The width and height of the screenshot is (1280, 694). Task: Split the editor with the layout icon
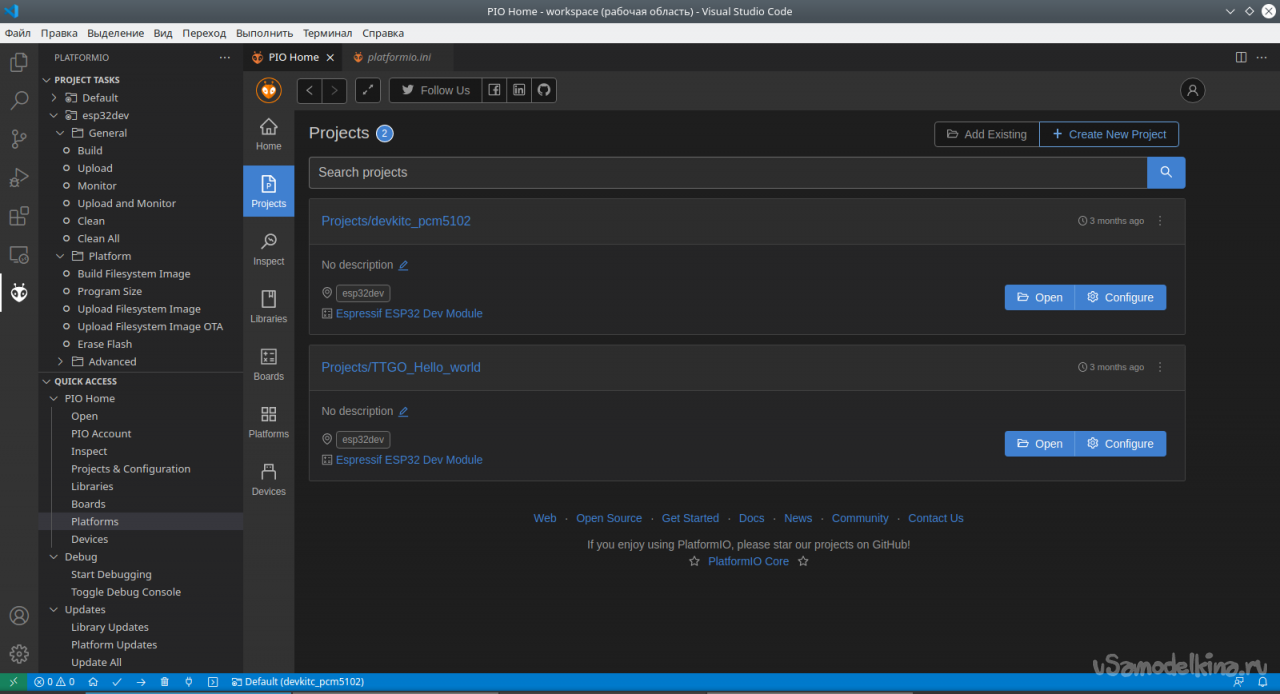[x=1241, y=57]
